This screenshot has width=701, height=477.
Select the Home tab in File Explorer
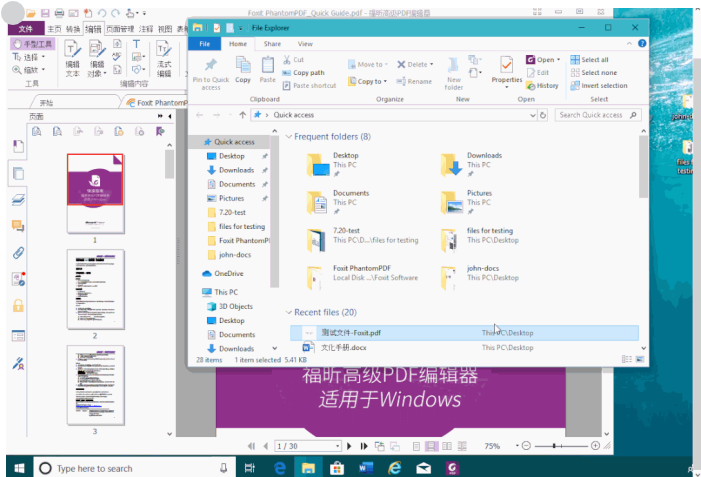coord(238,44)
